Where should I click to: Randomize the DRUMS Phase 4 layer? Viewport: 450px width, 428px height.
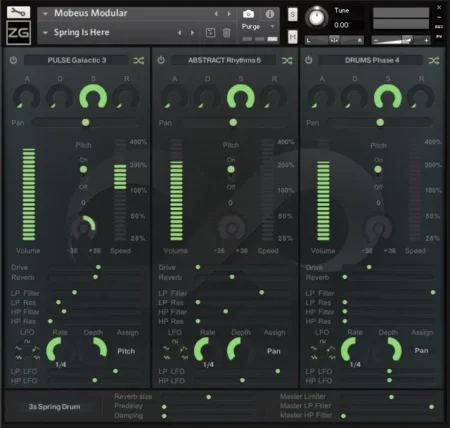pyautogui.click(x=434, y=60)
